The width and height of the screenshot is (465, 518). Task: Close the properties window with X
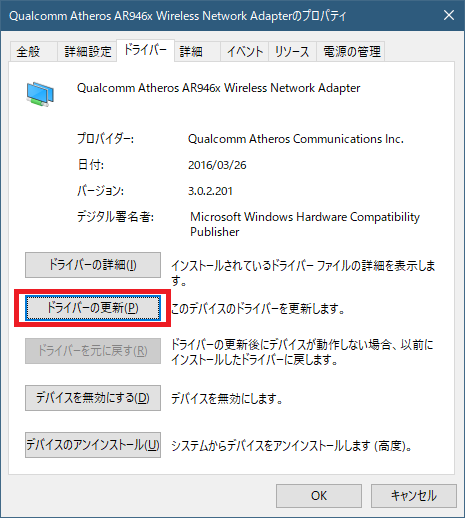tap(449, 15)
